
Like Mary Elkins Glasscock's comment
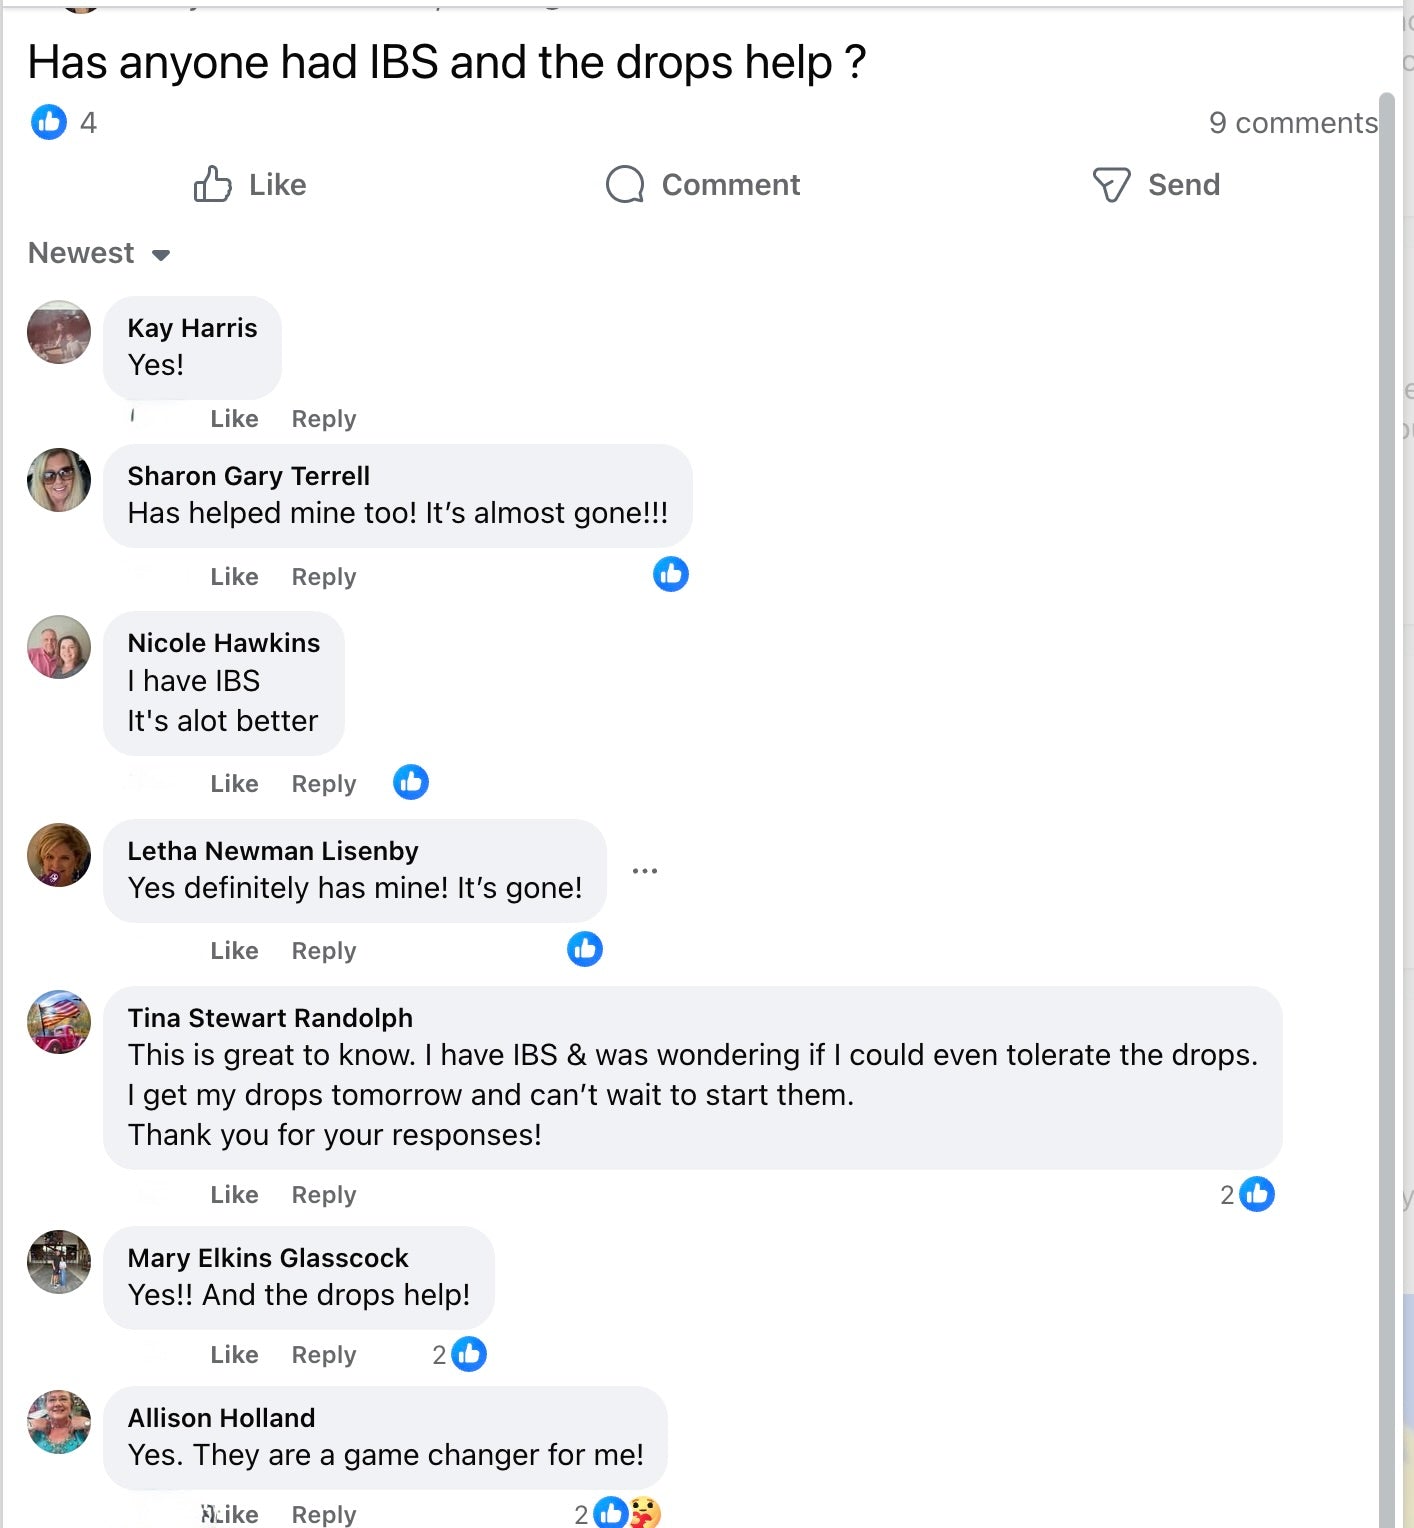(x=234, y=1355)
